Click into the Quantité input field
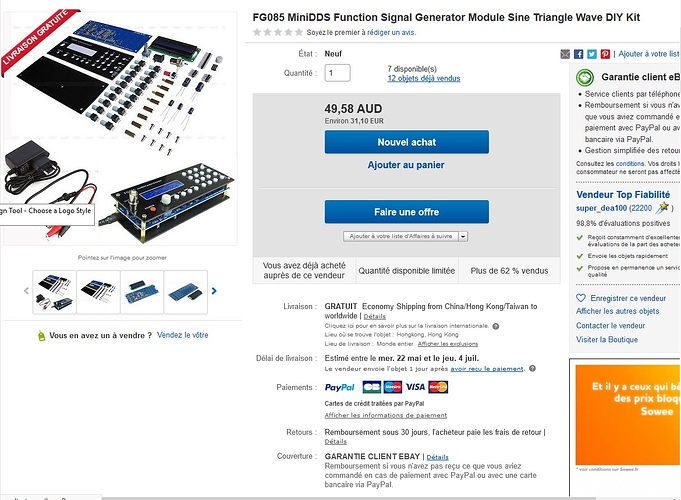 (x=337, y=73)
